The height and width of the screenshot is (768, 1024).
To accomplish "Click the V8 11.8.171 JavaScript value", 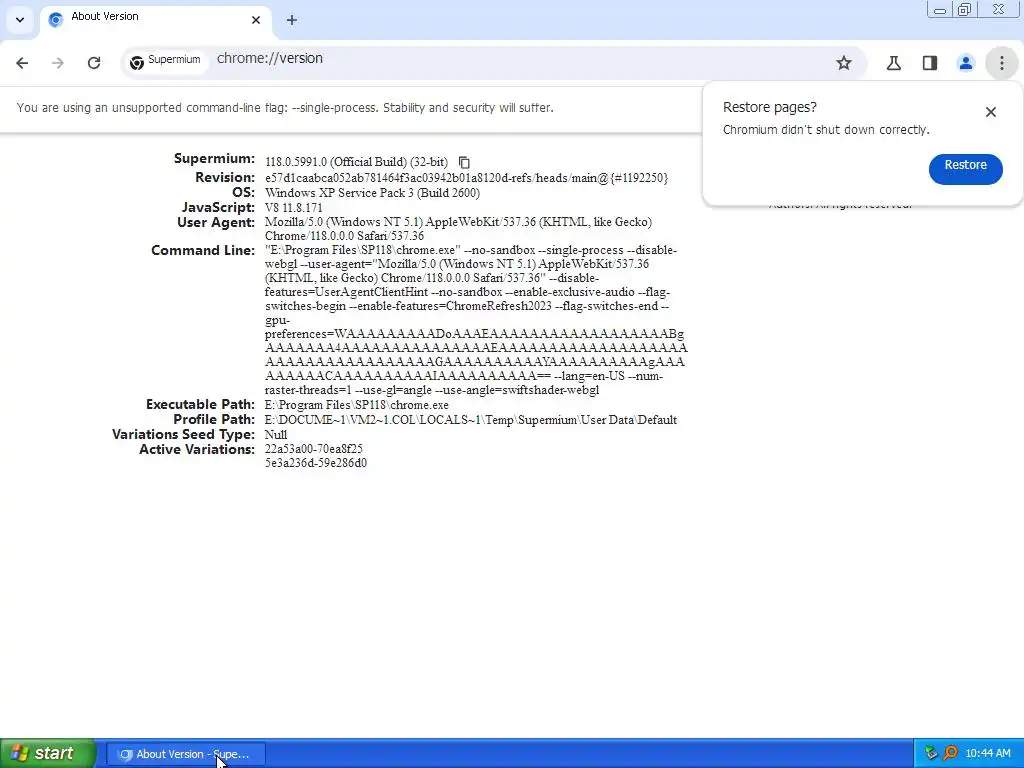I will (293, 208).
